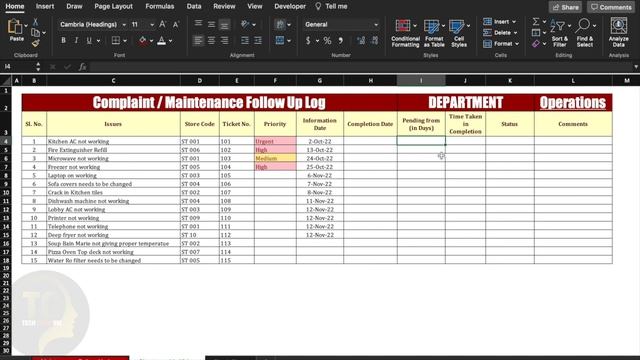
Task: Select column L header
Action: tap(573, 81)
